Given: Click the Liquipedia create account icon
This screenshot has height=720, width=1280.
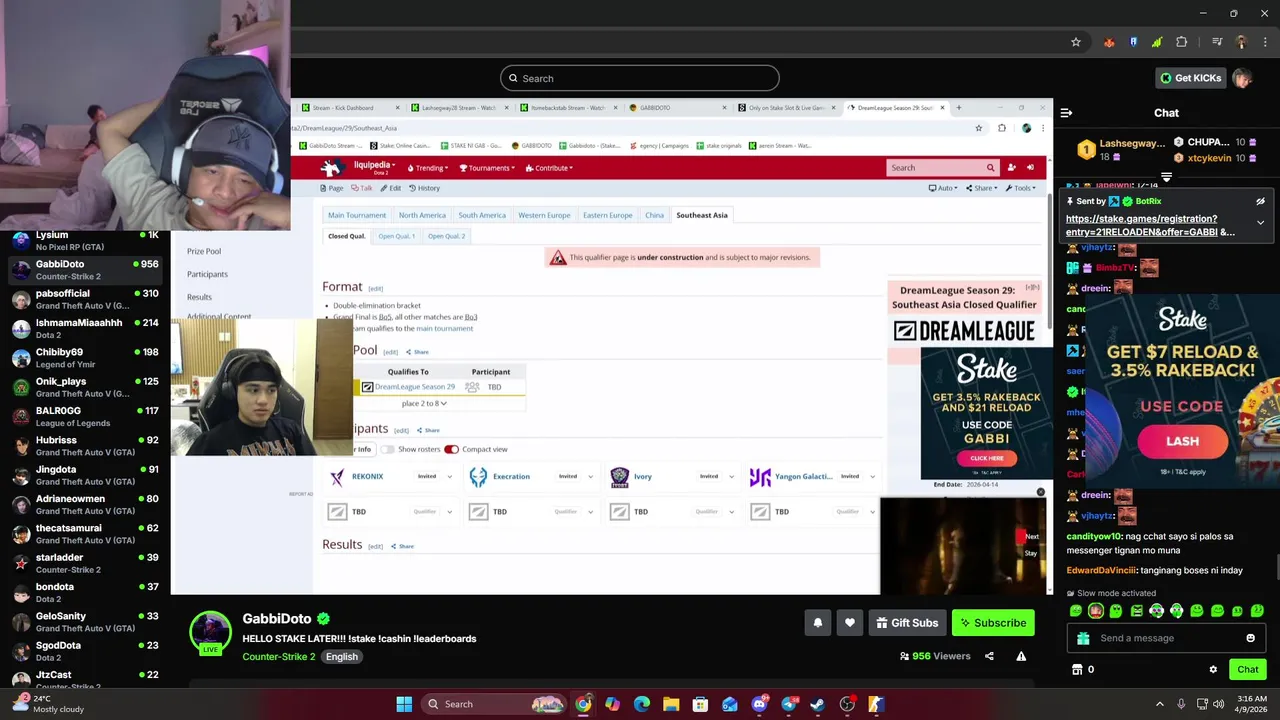Looking at the screenshot, I should point(1012,168).
